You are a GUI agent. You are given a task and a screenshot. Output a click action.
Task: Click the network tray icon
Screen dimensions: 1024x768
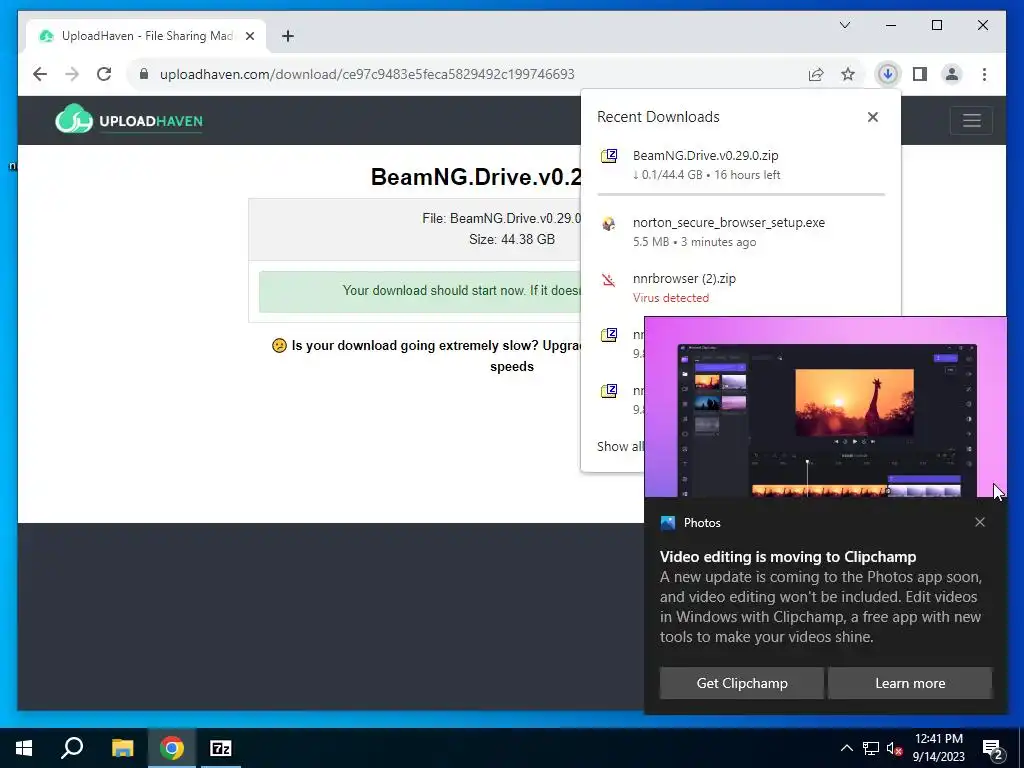tap(871, 748)
